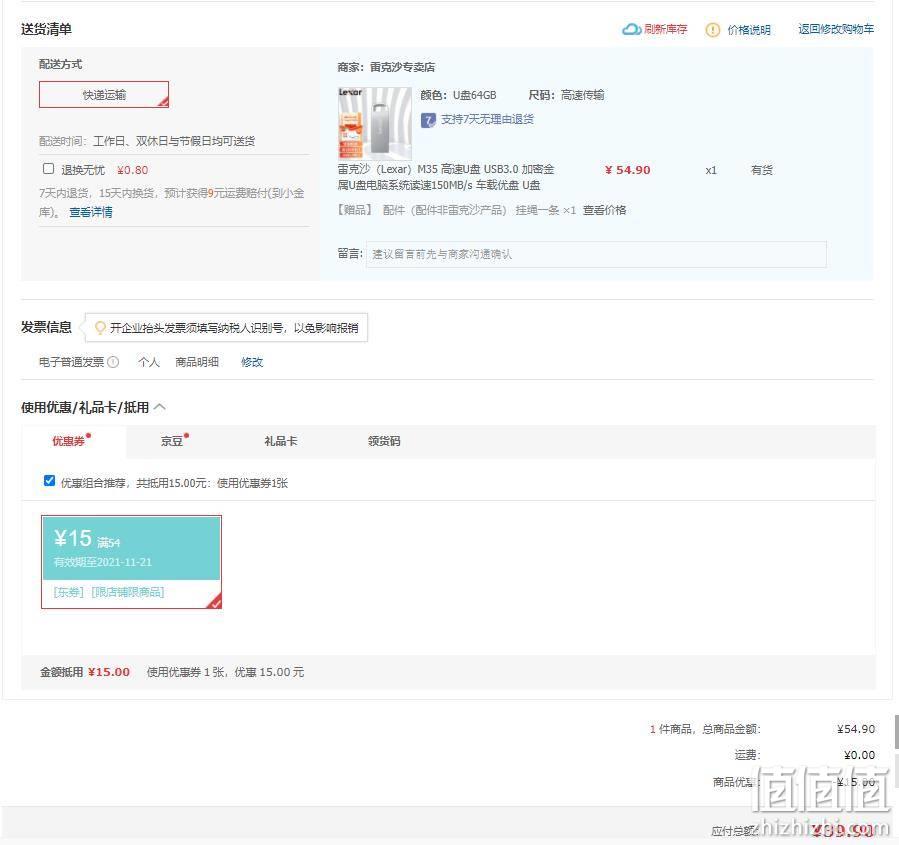This screenshot has height=845, width=899.
Task: Select the ¥15 满54 coupon card
Action: click(131, 562)
